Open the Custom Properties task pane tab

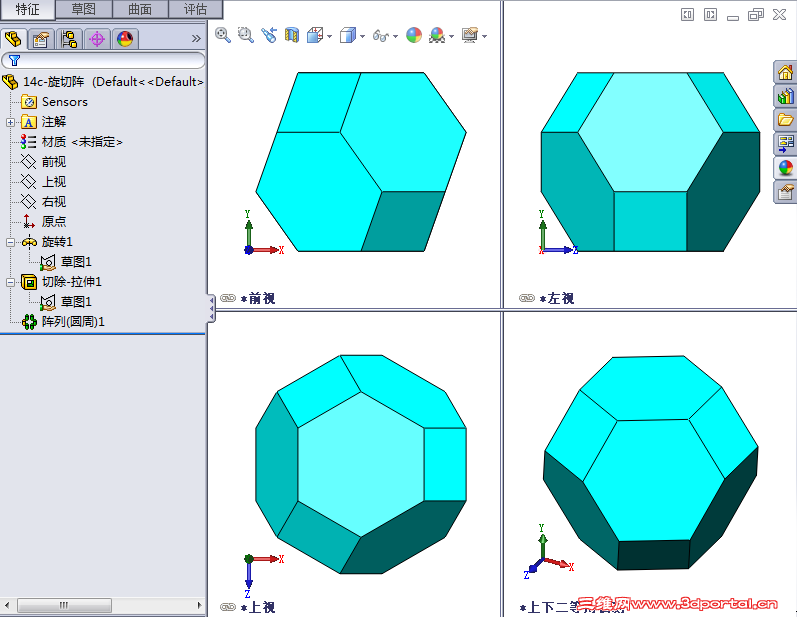click(785, 192)
